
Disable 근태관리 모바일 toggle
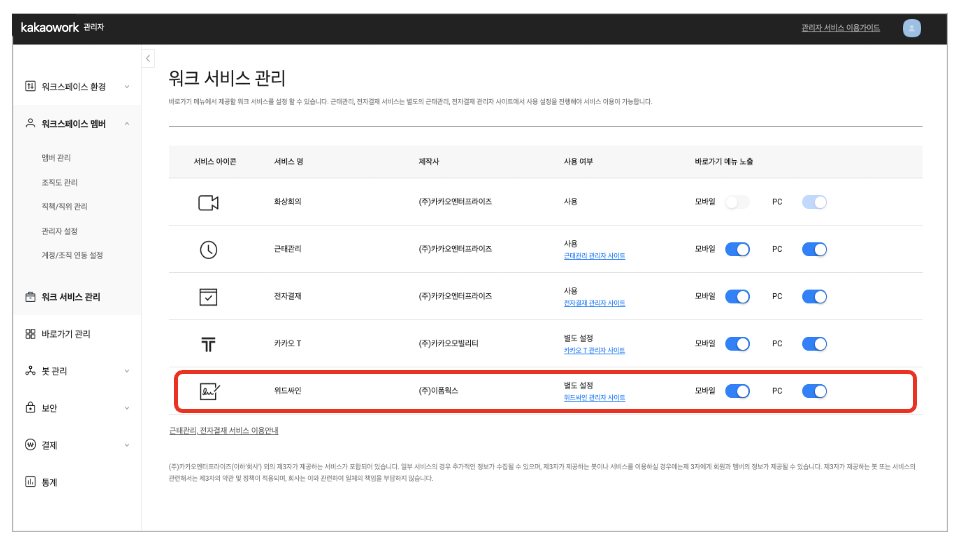[x=737, y=249]
